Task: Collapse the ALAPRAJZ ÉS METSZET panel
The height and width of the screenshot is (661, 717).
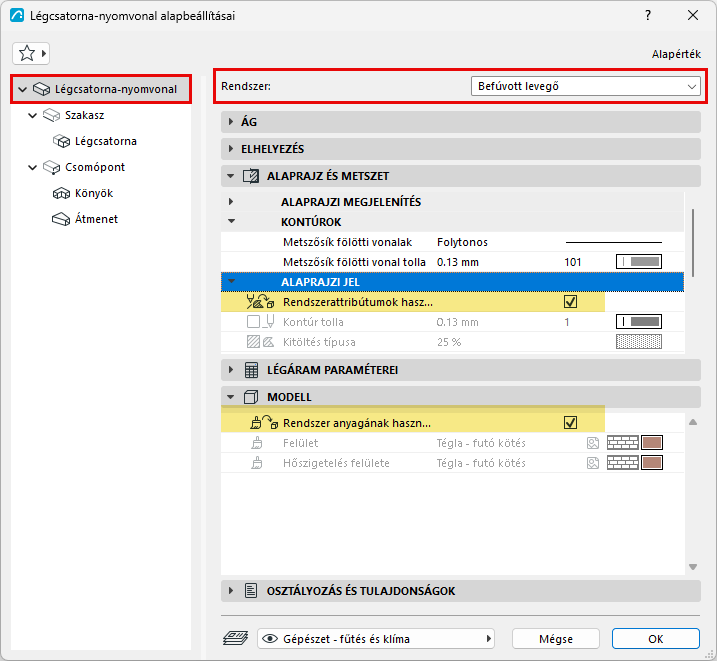Action: (x=231, y=176)
